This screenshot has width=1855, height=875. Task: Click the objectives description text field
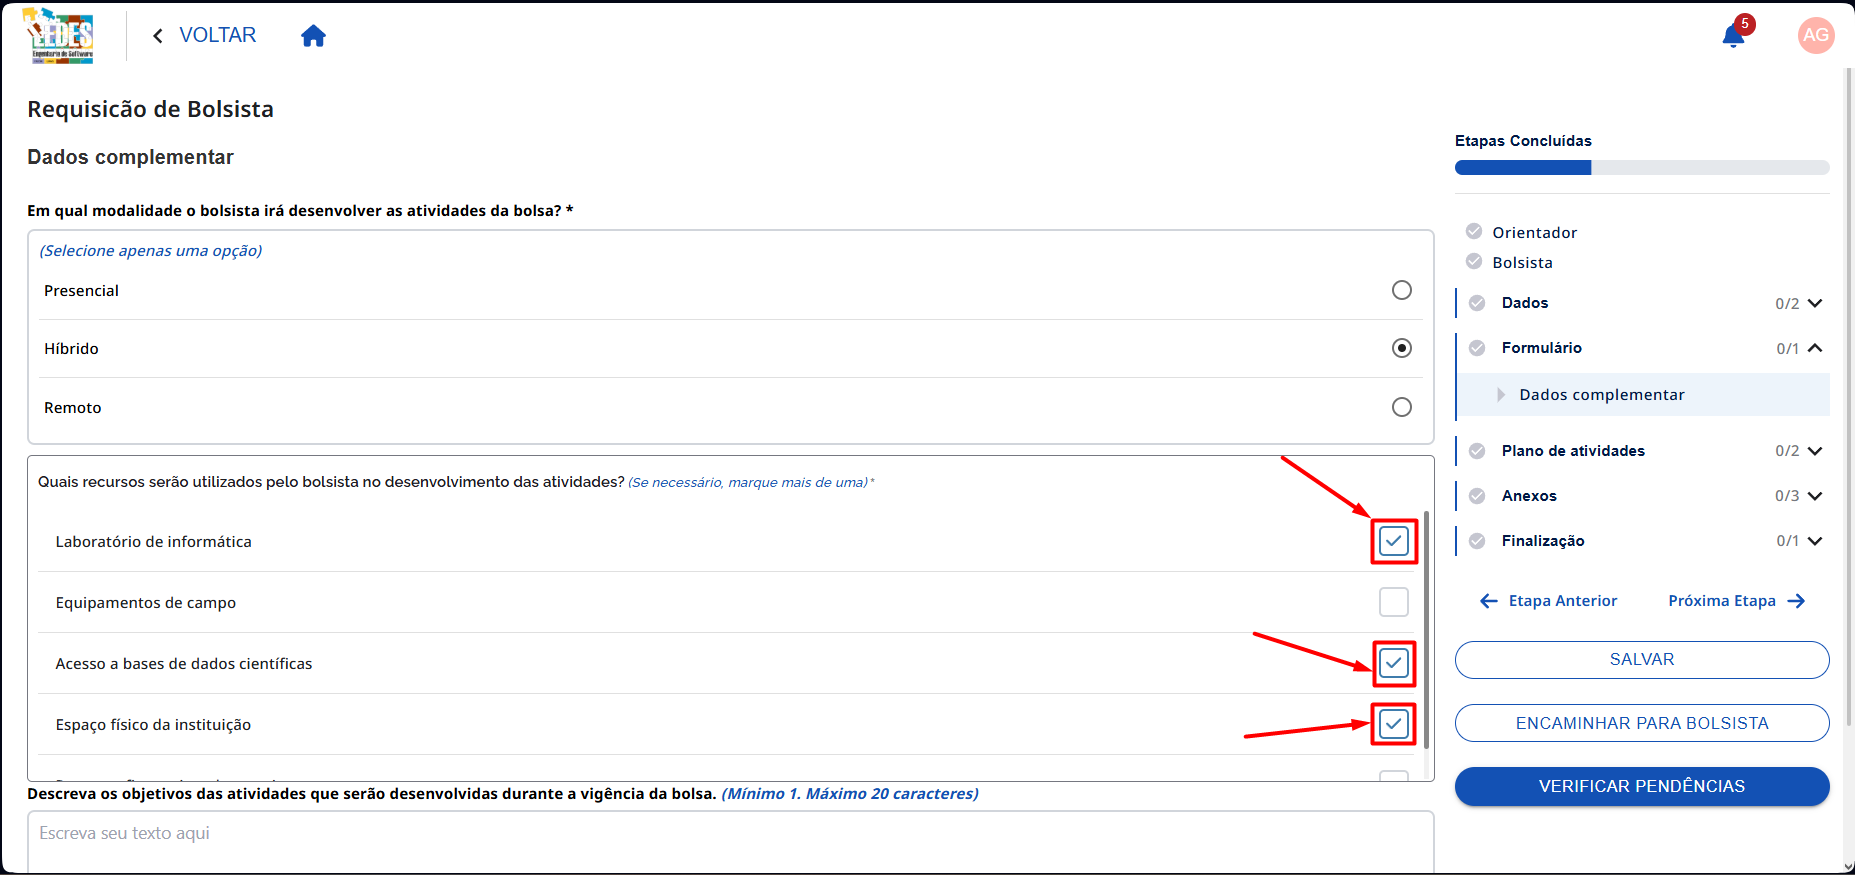tap(731, 841)
